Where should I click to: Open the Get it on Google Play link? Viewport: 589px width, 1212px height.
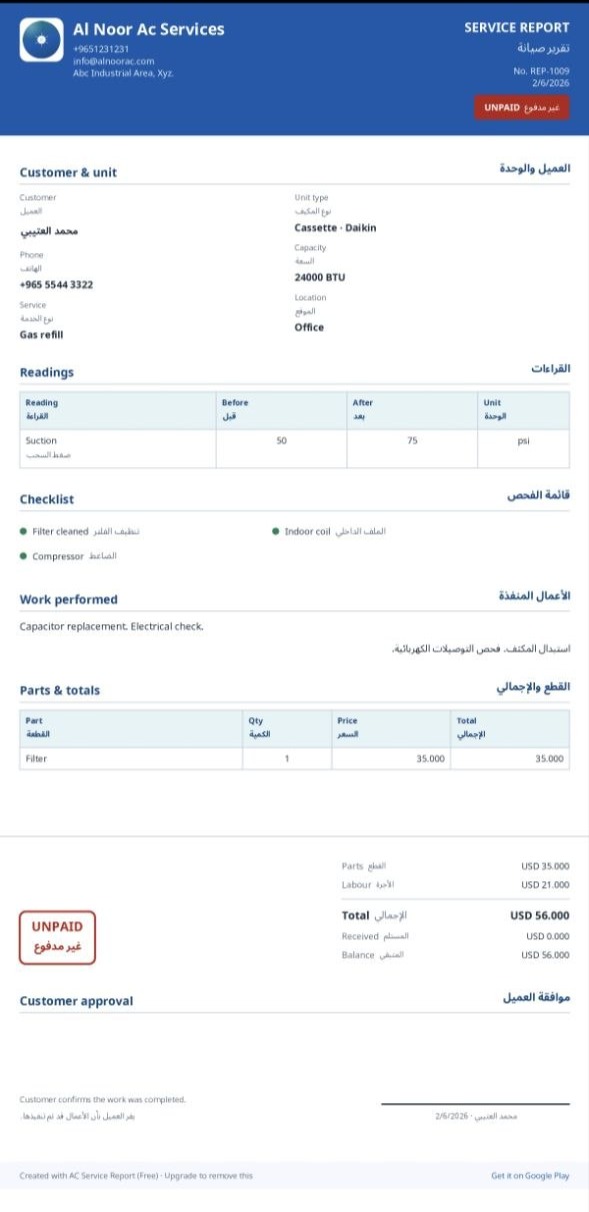[530, 1176]
